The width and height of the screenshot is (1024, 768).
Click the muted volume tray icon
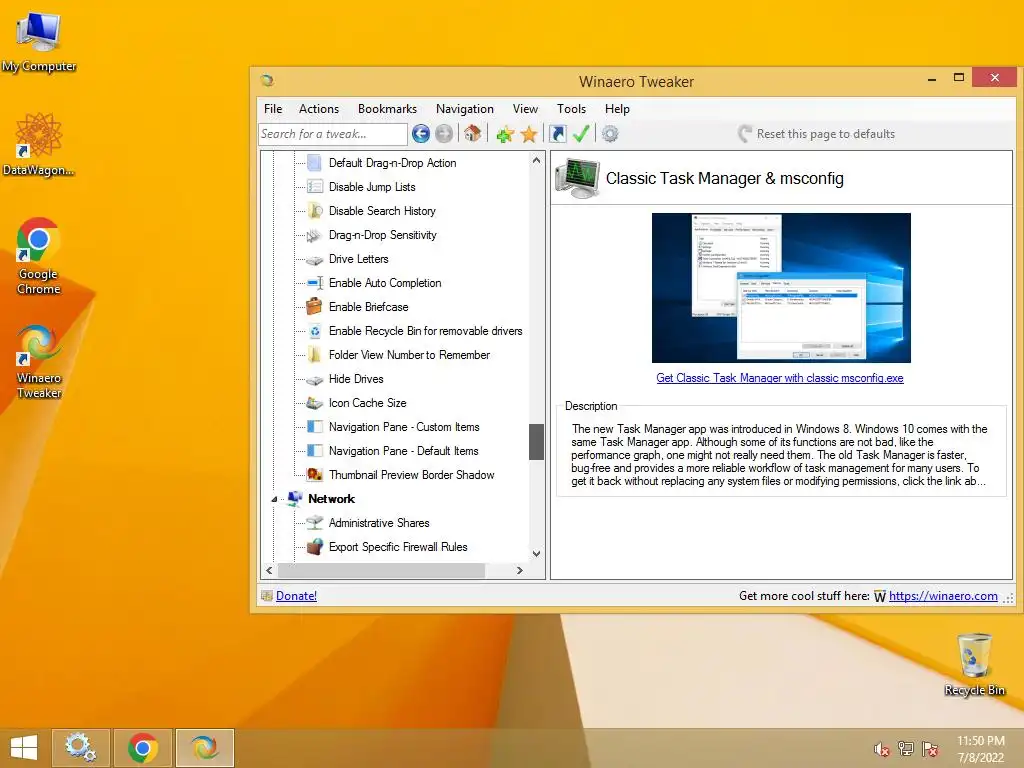click(x=882, y=749)
